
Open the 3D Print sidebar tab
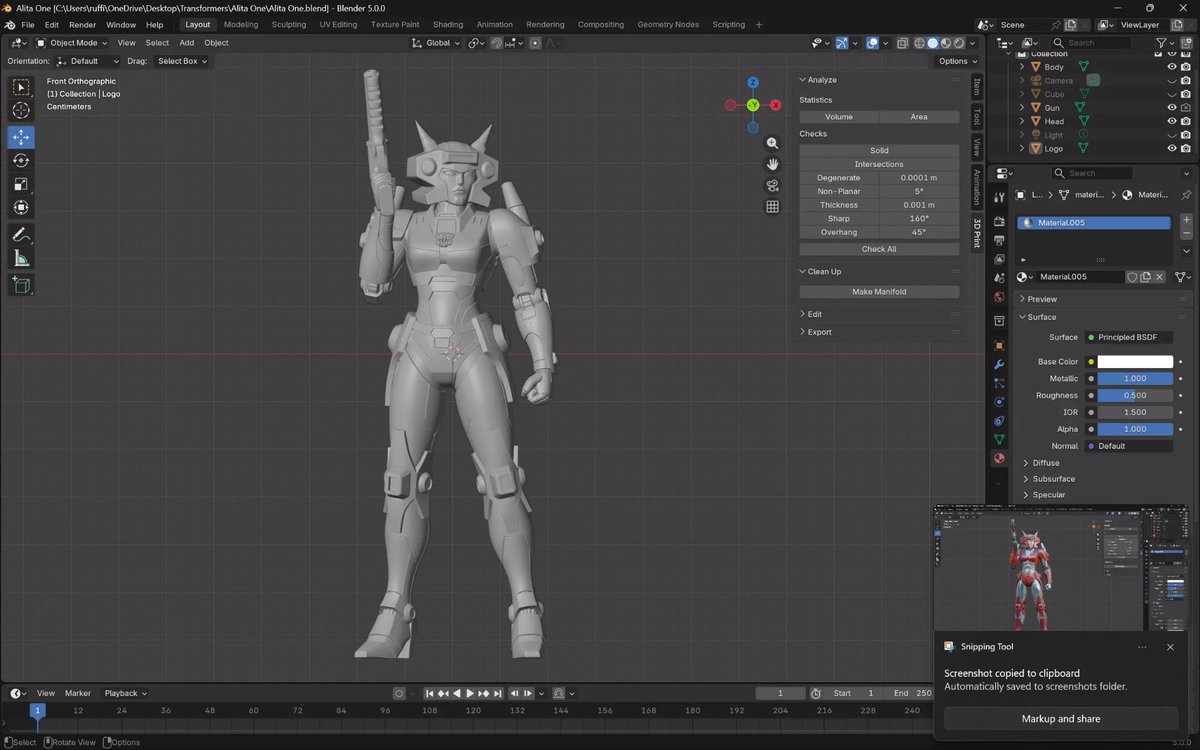(977, 232)
